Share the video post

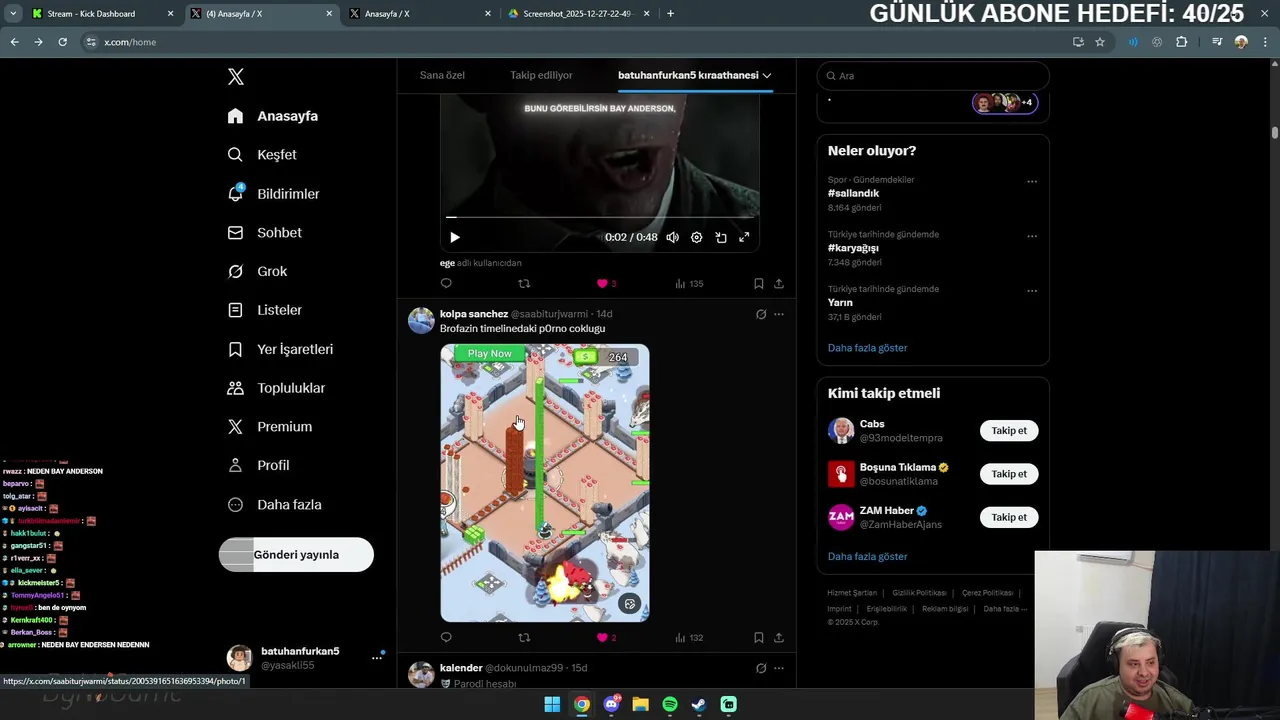pyautogui.click(x=779, y=284)
